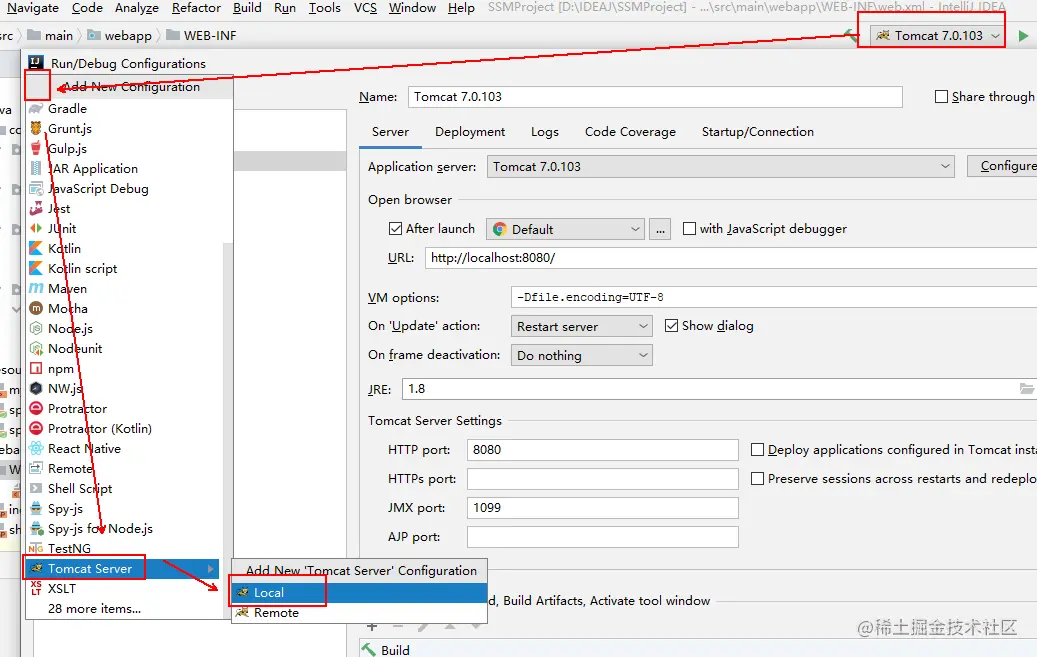Choose Remote Tomcat Server configuration
This screenshot has height=657, width=1037.
(359, 613)
